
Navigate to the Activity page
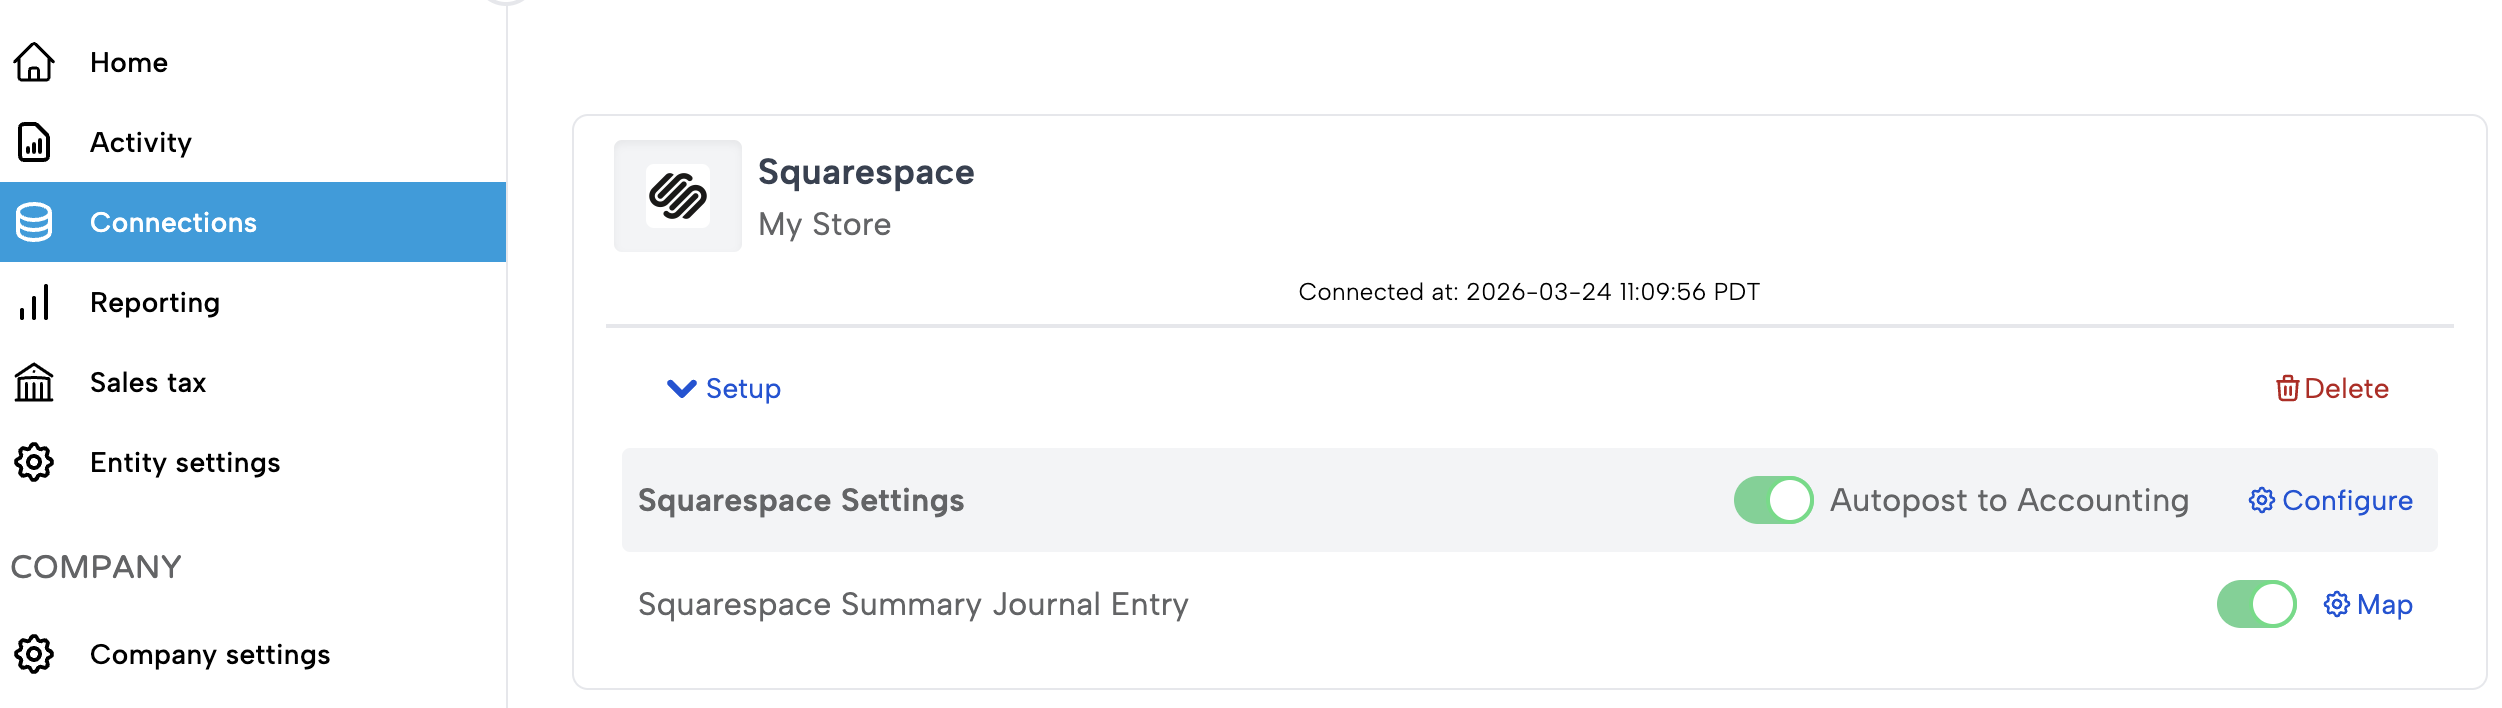tap(140, 142)
